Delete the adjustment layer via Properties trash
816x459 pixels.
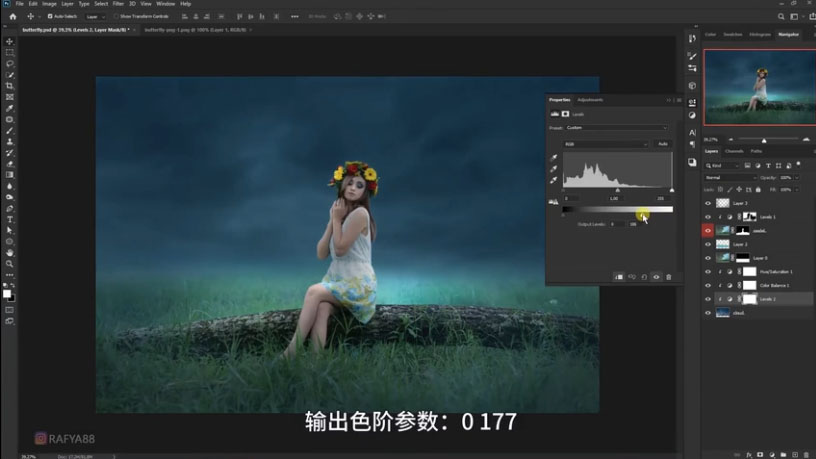coord(669,277)
